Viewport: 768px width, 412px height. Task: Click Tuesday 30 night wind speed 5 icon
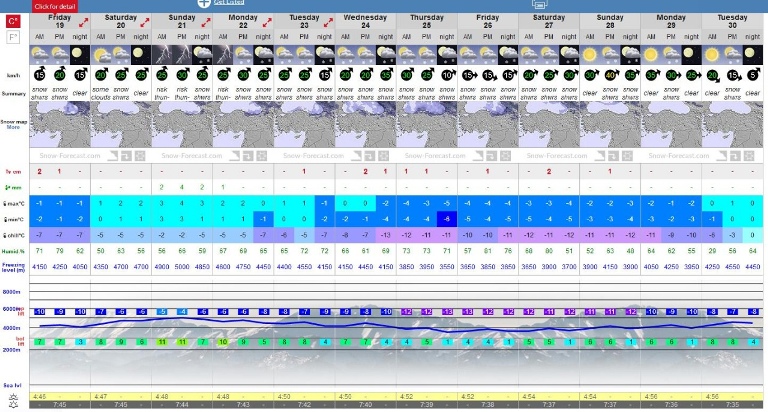[x=752, y=75]
